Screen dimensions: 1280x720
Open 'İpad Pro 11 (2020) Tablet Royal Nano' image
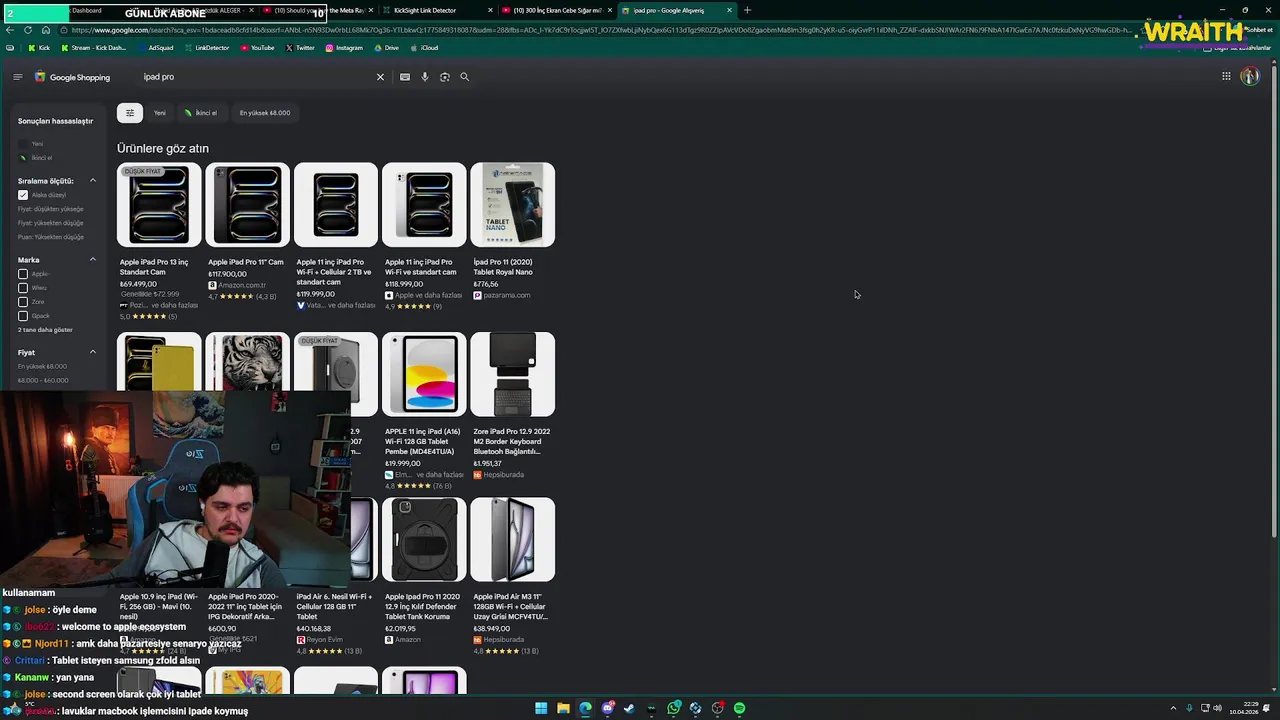(512, 205)
